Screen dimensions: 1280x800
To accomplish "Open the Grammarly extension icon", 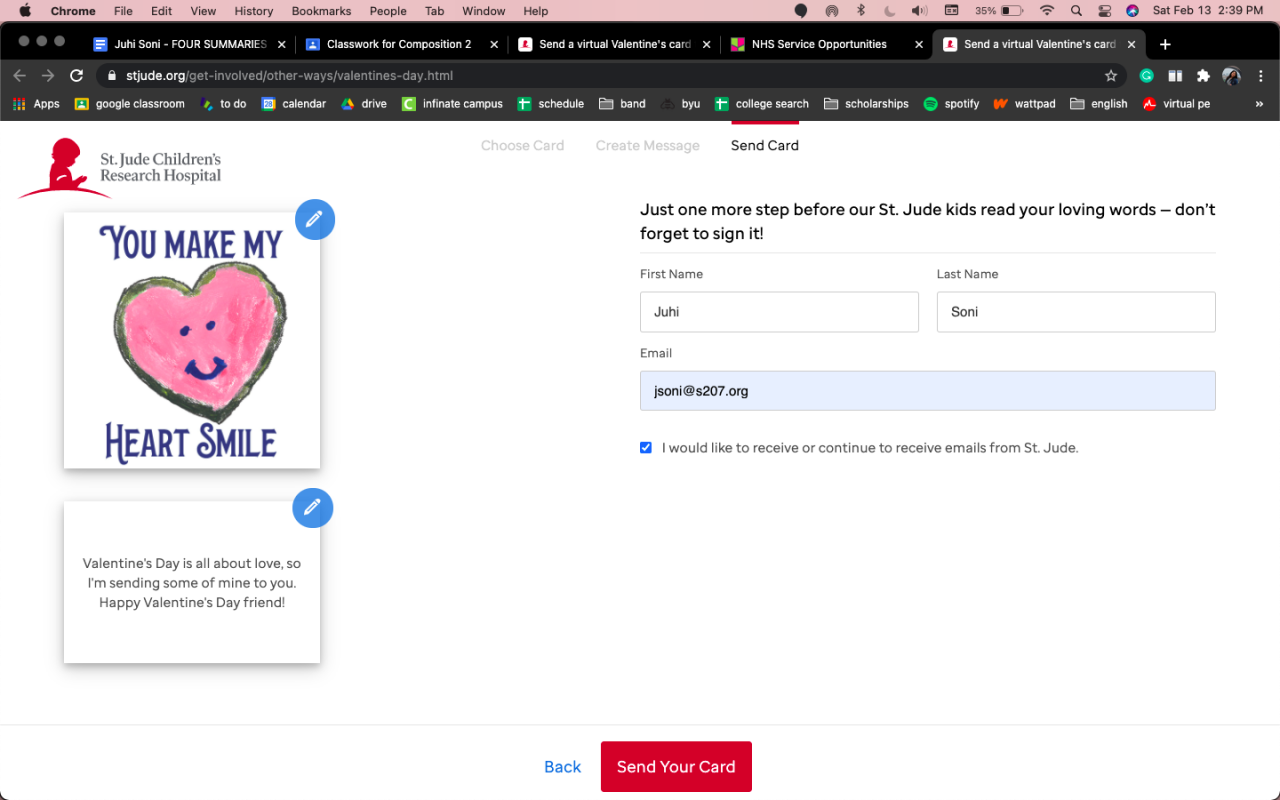I will (x=1147, y=76).
